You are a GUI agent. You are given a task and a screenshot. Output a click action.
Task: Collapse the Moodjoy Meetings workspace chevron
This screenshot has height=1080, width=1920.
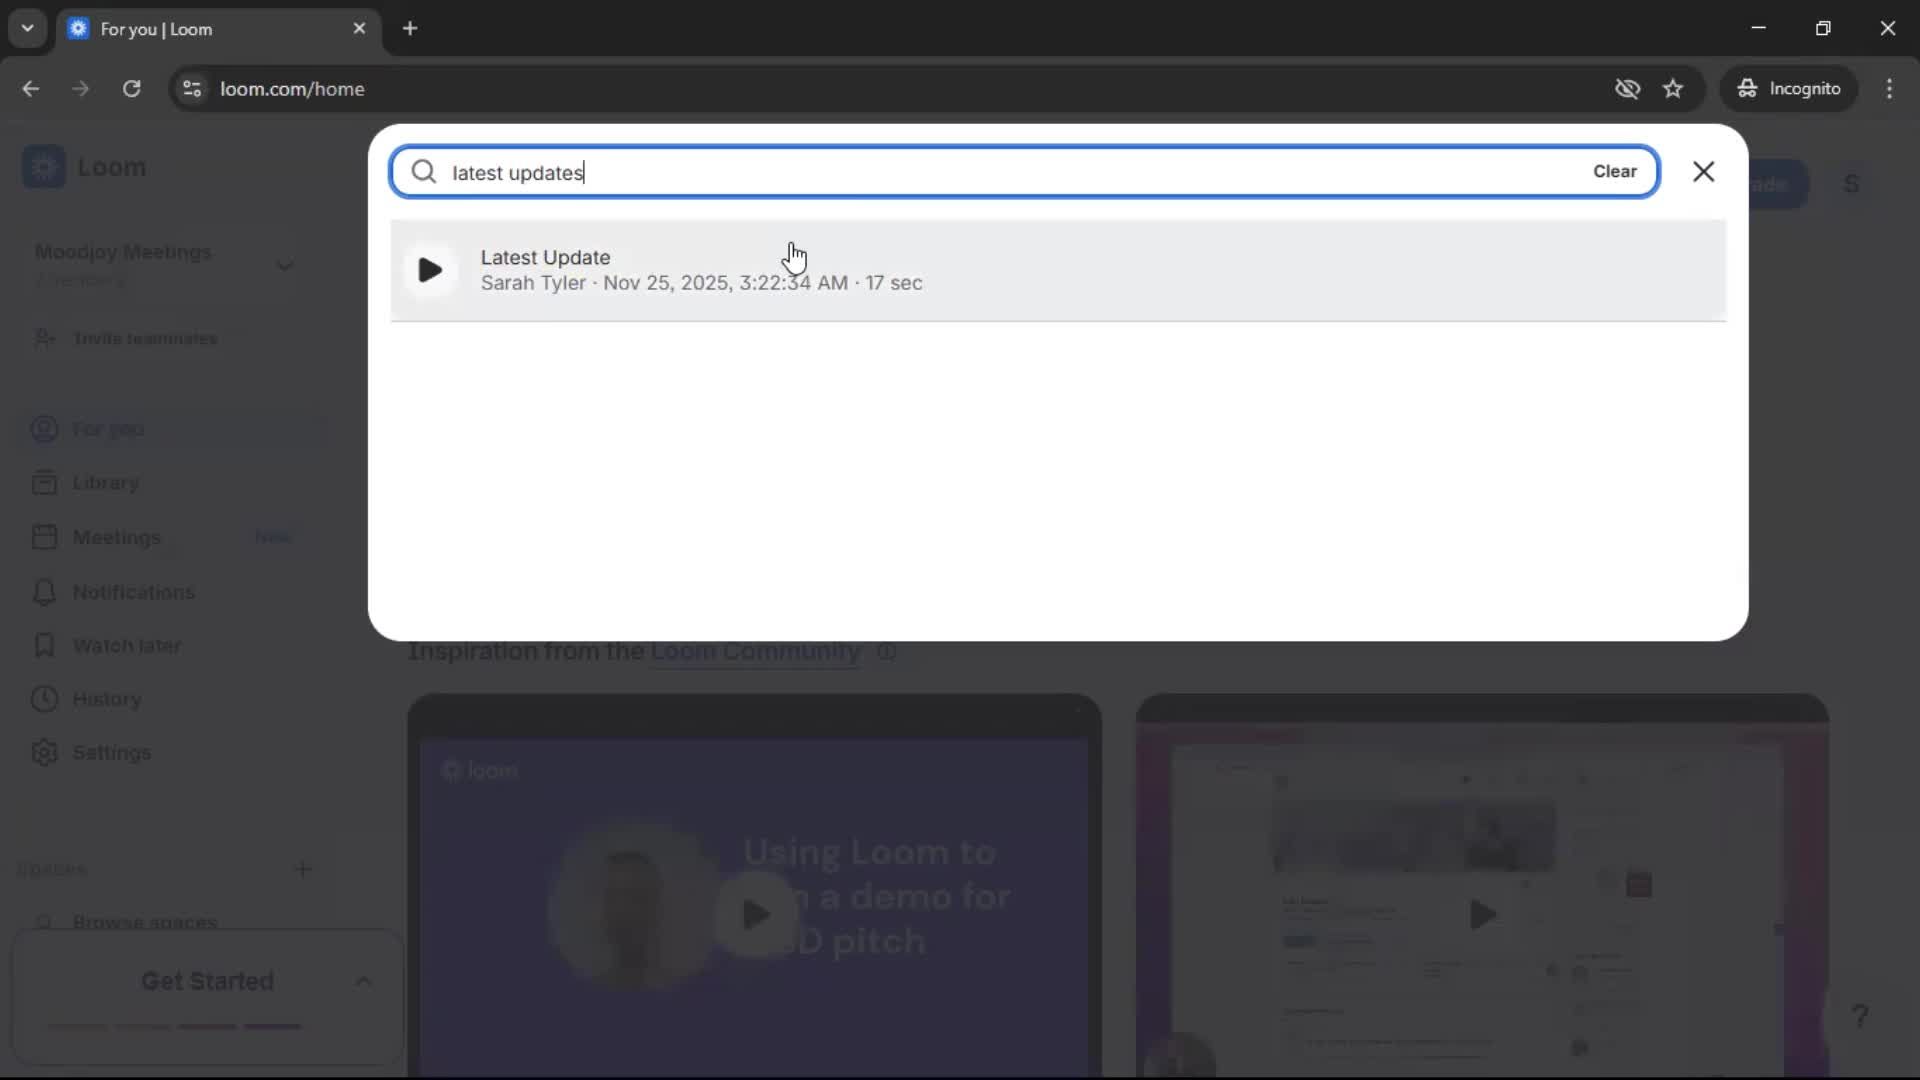click(x=285, y=265)
